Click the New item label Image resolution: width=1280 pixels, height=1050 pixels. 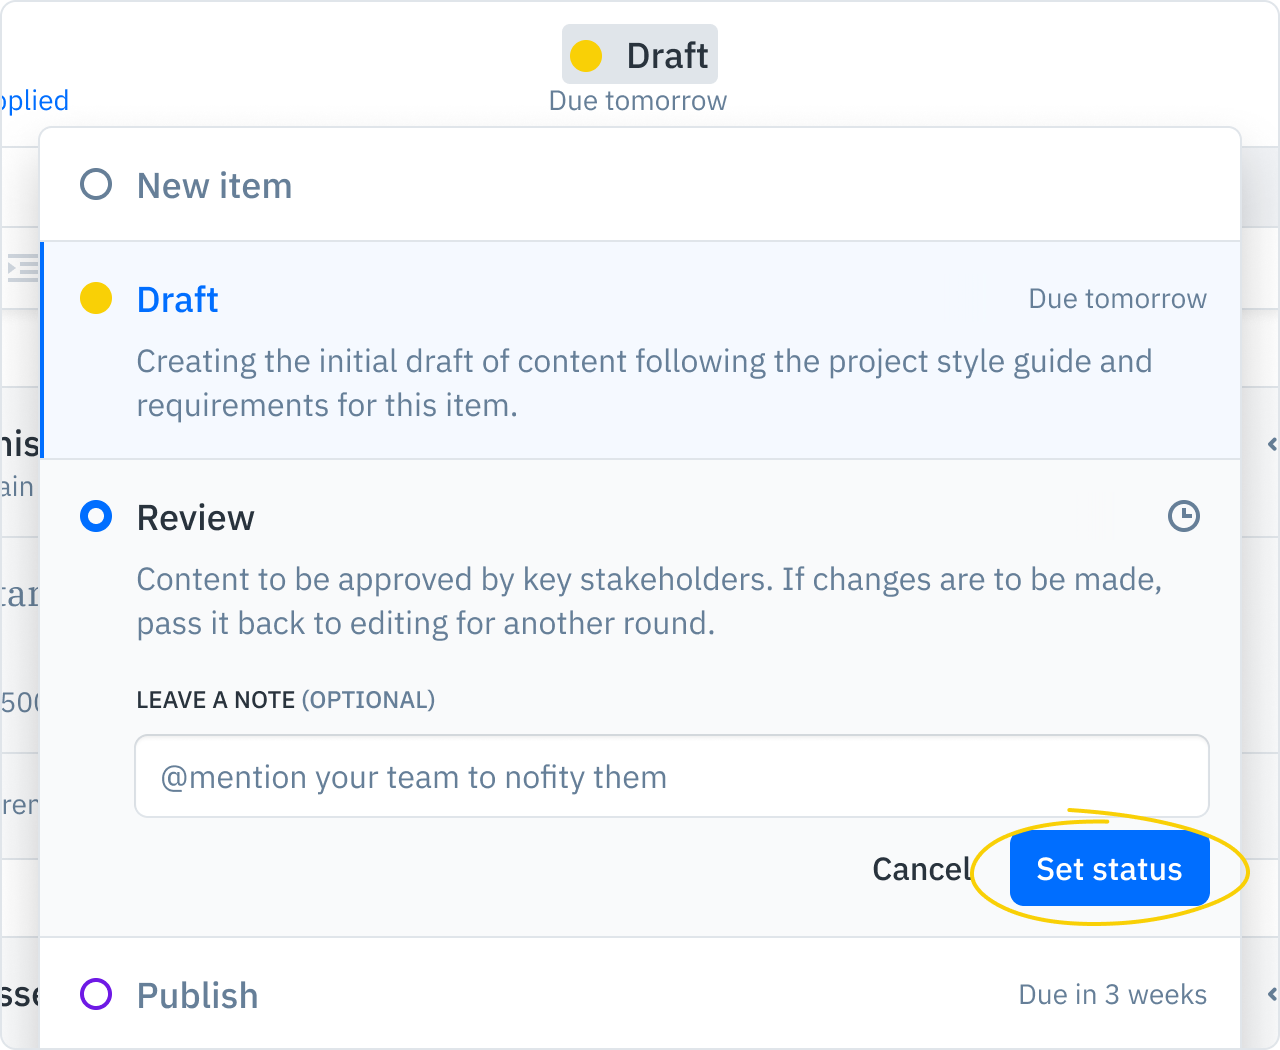point(214,186)
